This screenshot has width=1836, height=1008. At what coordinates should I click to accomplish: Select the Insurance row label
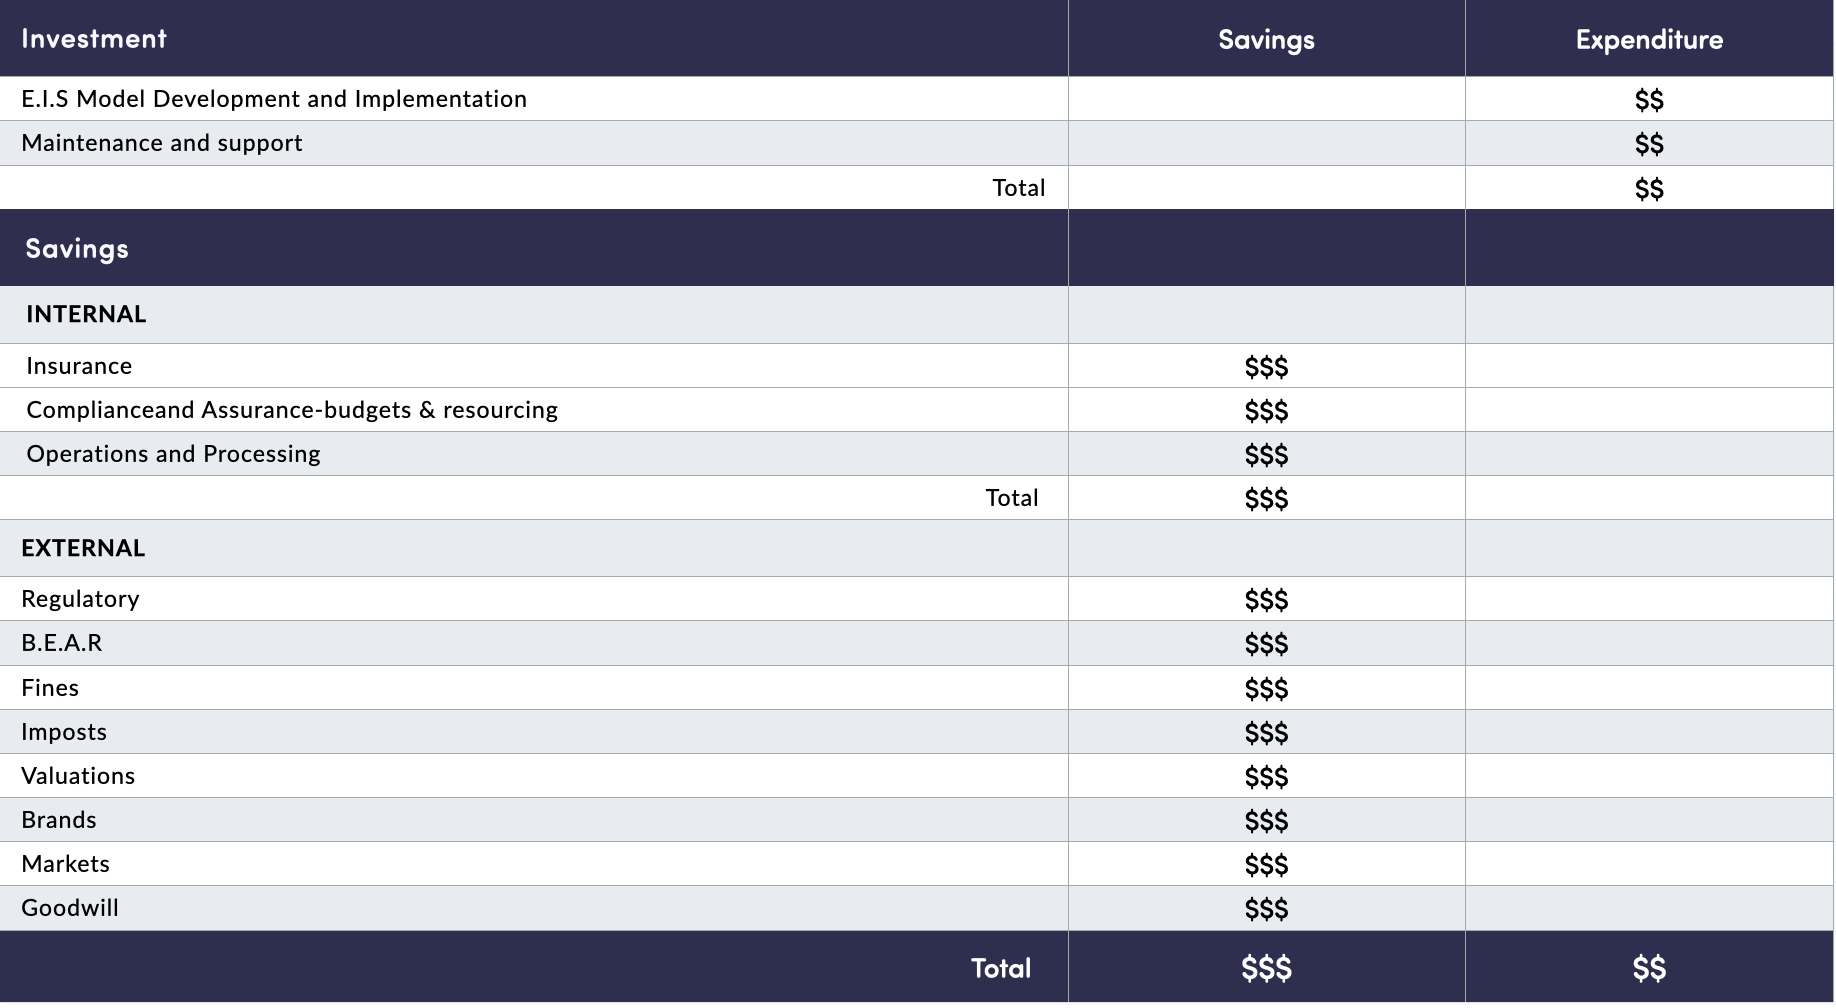pyautogui.click(x=79, y=366)
